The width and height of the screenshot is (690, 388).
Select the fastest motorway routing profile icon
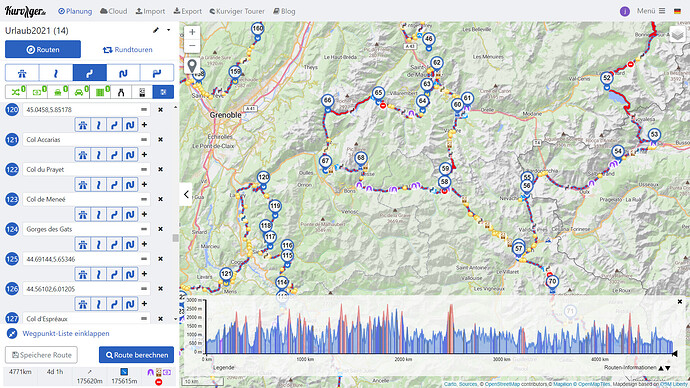pyautogui.click(x=22, y=73)
